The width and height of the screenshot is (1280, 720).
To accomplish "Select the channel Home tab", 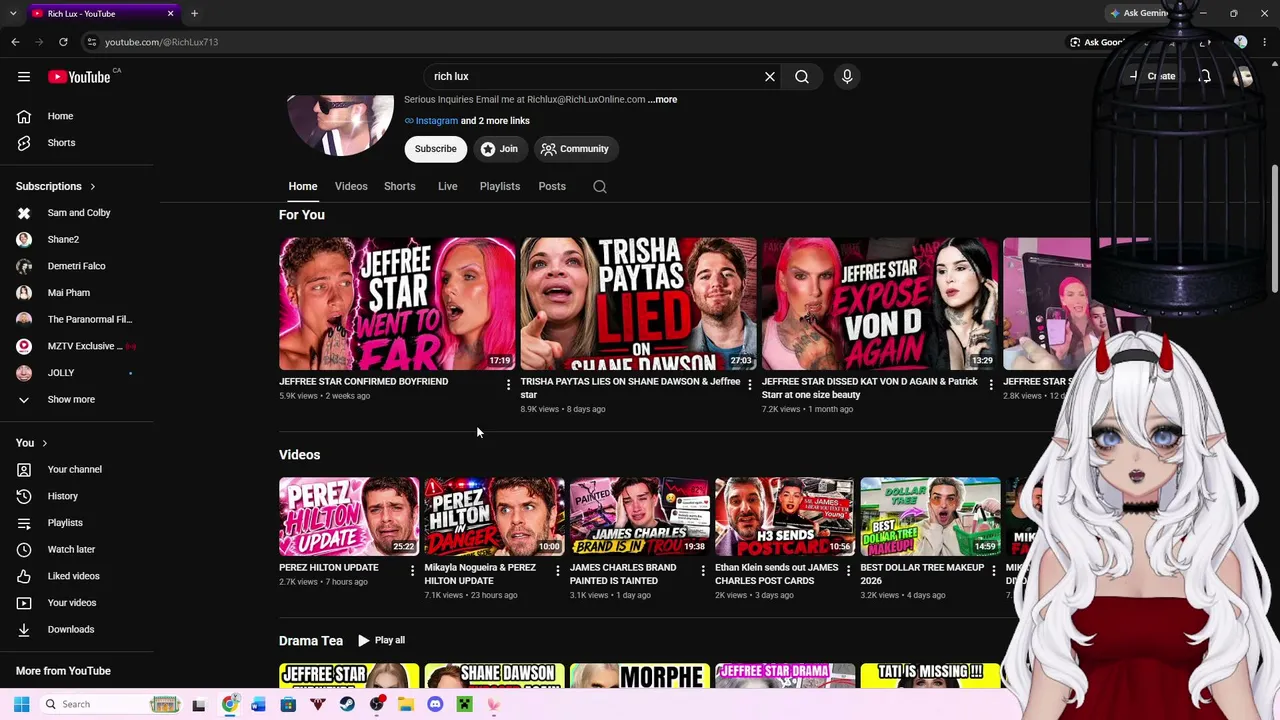I will (x=303, y=186).
